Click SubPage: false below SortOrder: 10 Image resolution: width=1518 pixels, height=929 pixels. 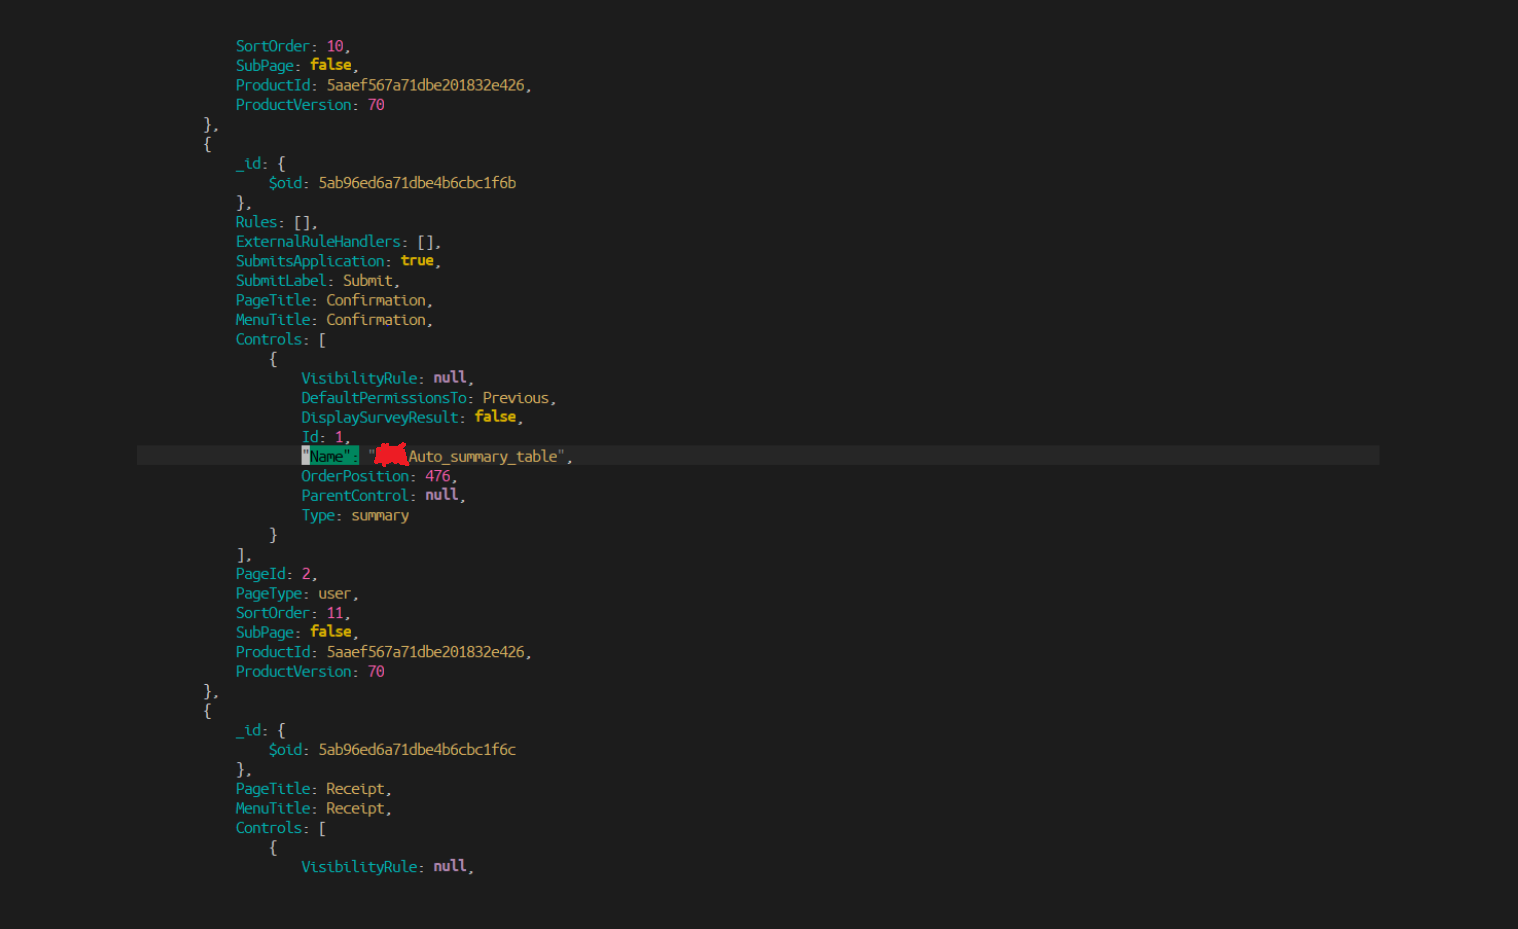pyautogui.click(x=297, y=66)
